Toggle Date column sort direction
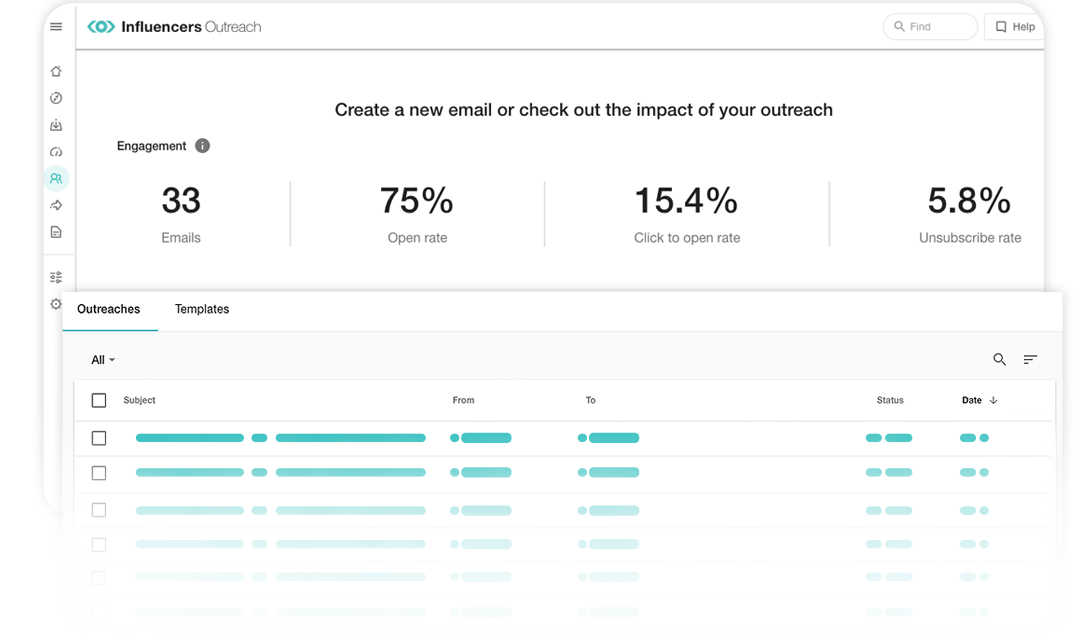This screenshot has height=637, width=1080. [992, 400]
